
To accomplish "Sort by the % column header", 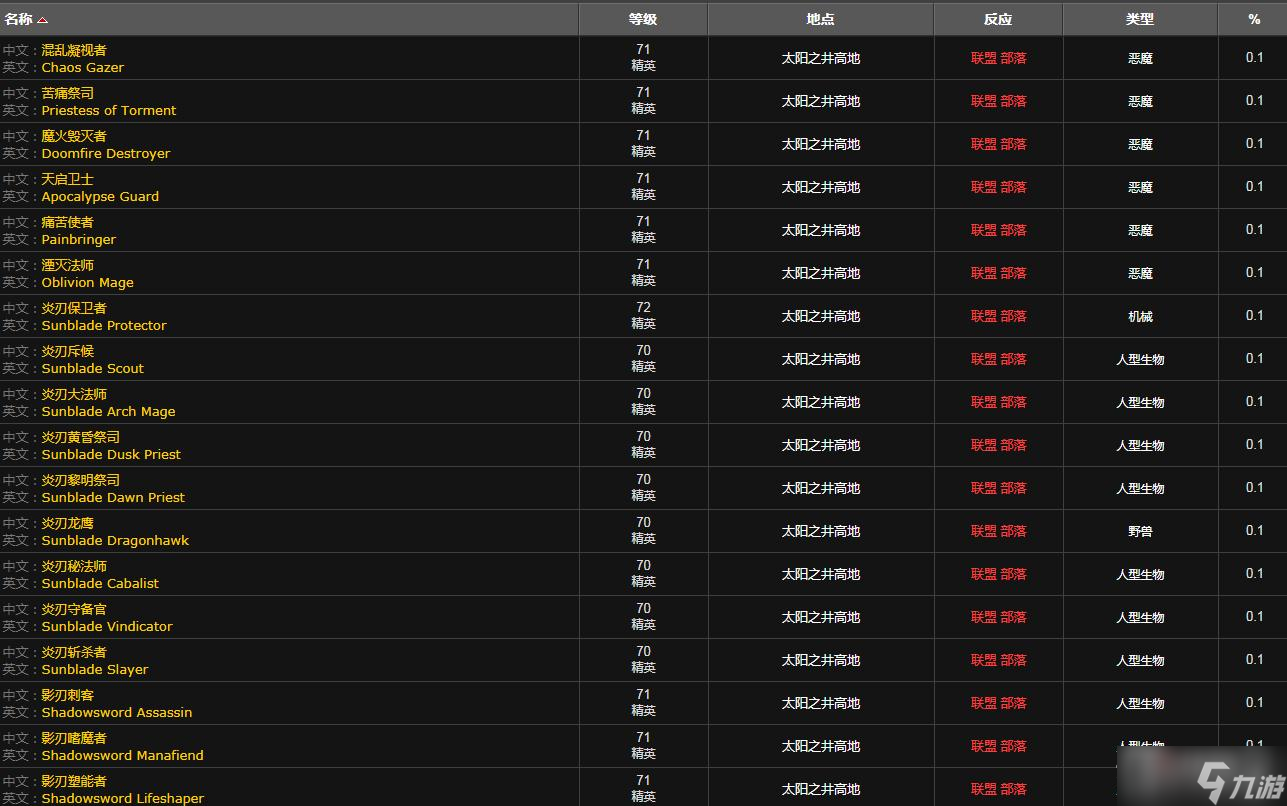I will (x=1254, y=19).
